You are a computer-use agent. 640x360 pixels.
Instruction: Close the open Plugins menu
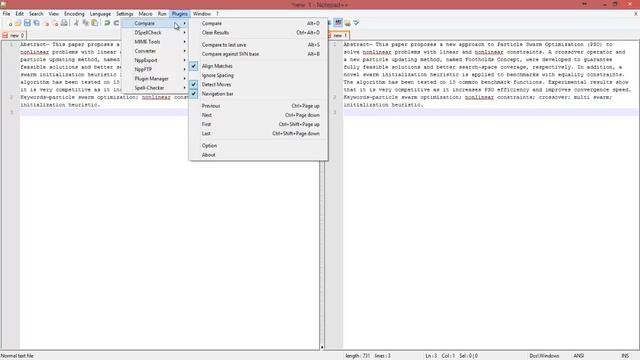[180, 14]
